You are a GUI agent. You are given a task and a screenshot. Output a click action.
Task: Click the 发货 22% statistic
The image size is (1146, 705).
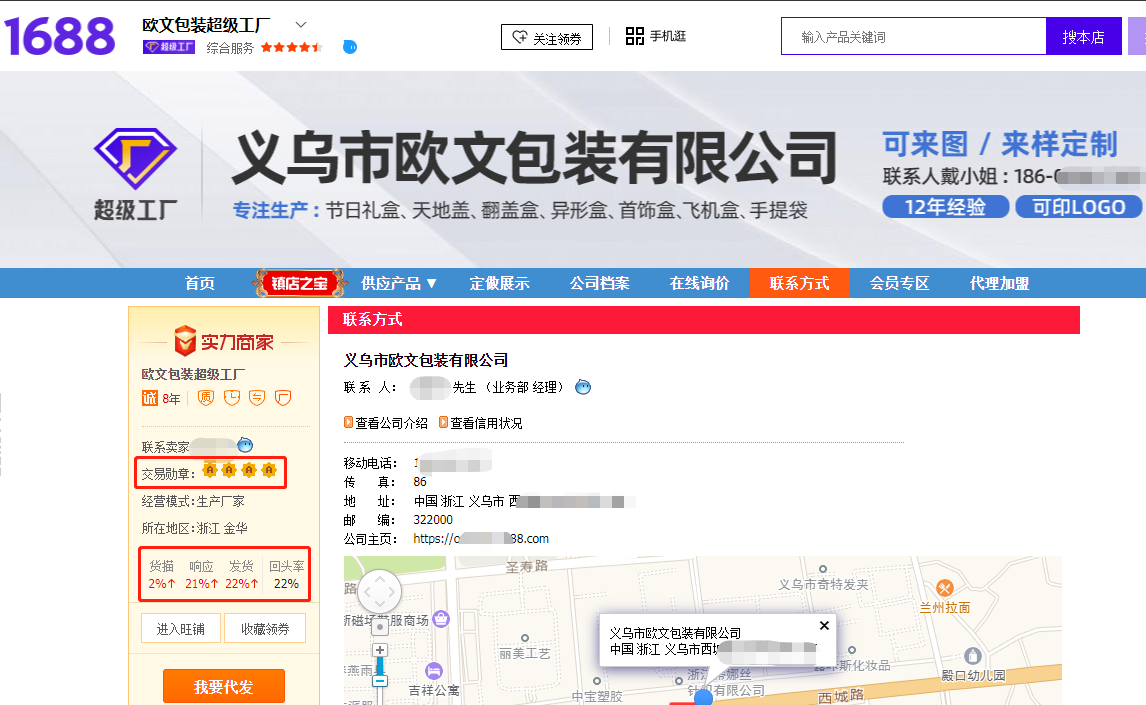[241, 575]
